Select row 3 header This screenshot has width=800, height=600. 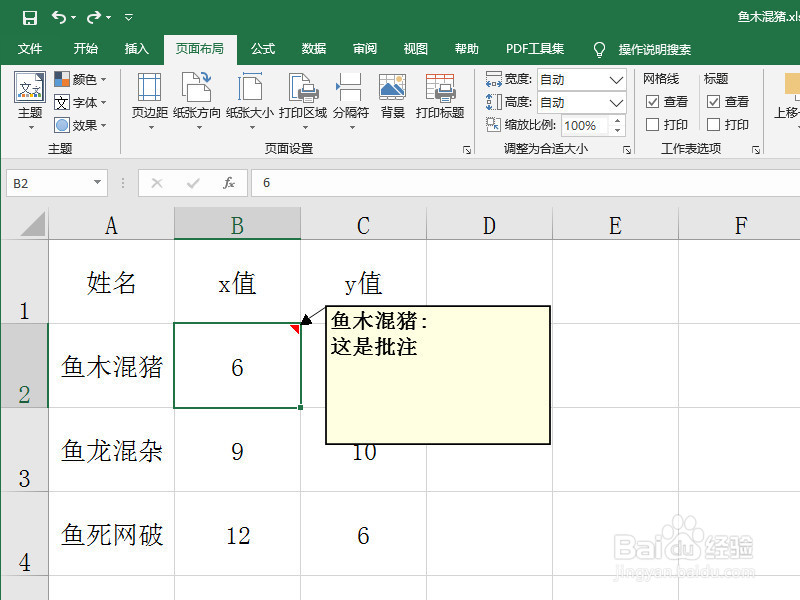pyautogui.click(x=24, y=449)
